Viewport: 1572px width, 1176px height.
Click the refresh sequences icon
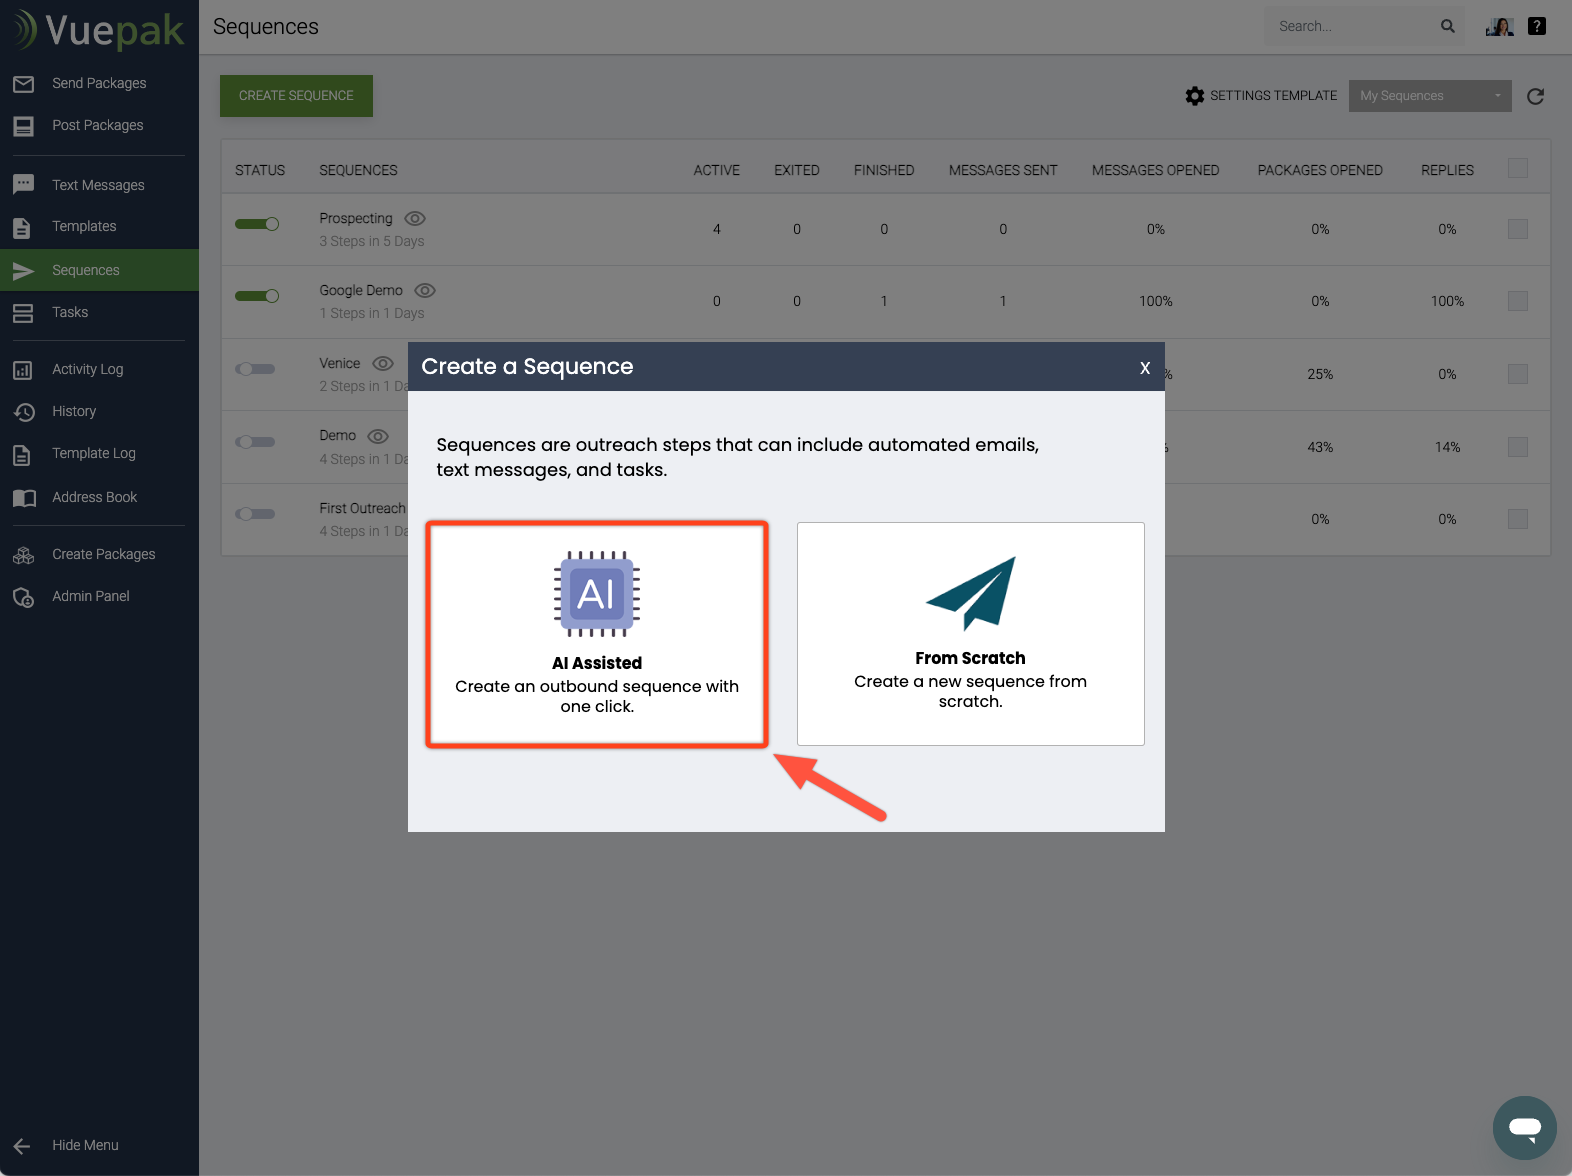click(x=1535, y=96)
